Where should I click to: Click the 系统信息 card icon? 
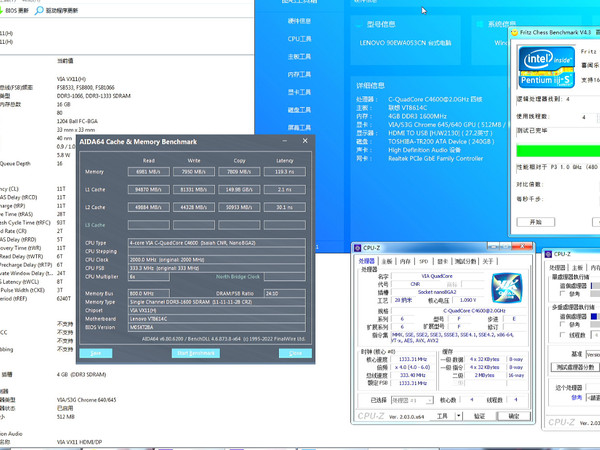(x=479, y=24)
